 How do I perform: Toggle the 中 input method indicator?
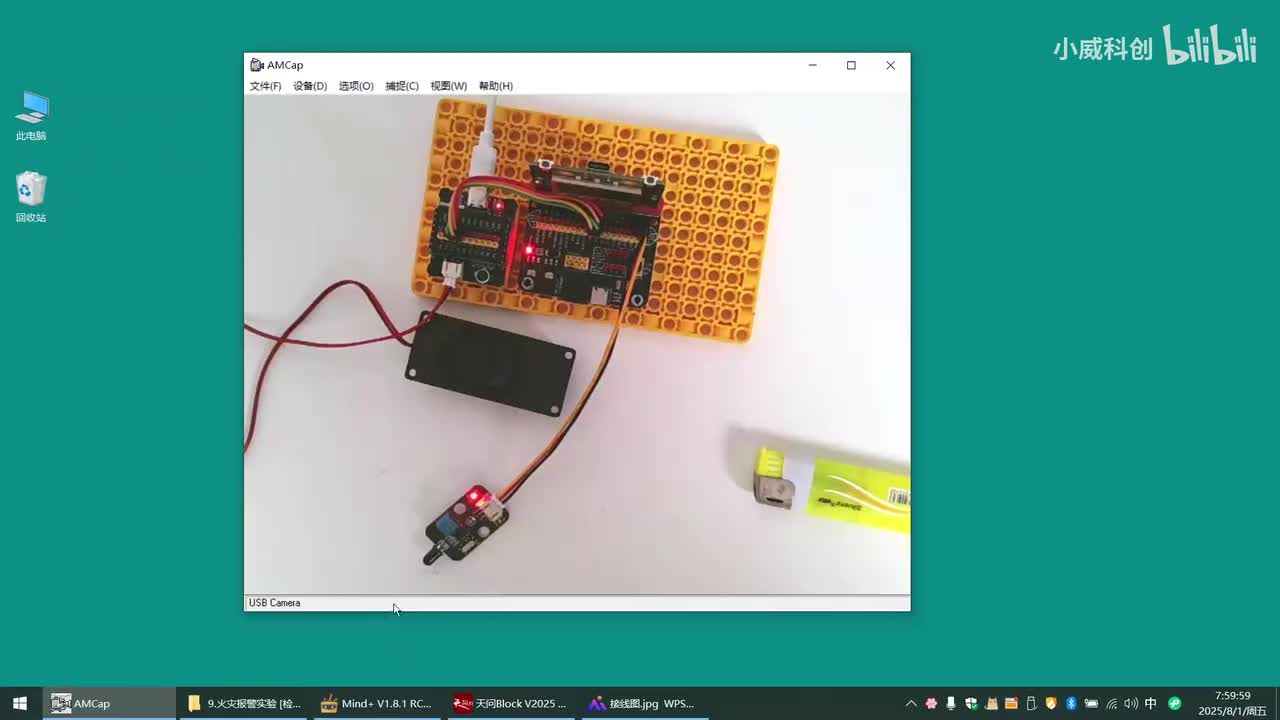[1151, 704]
